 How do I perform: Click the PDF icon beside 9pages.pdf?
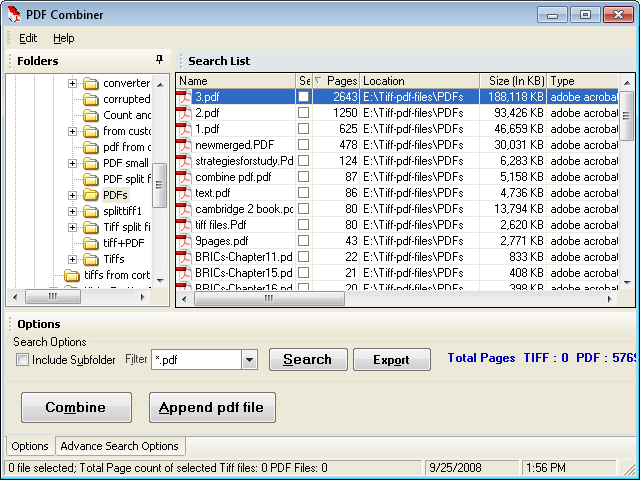click(184, 241)
